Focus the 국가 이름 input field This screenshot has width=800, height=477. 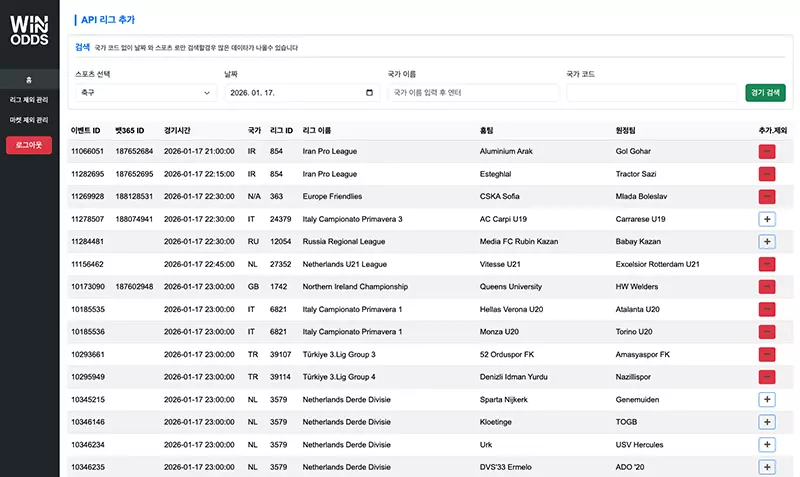(x=473, y=93)
